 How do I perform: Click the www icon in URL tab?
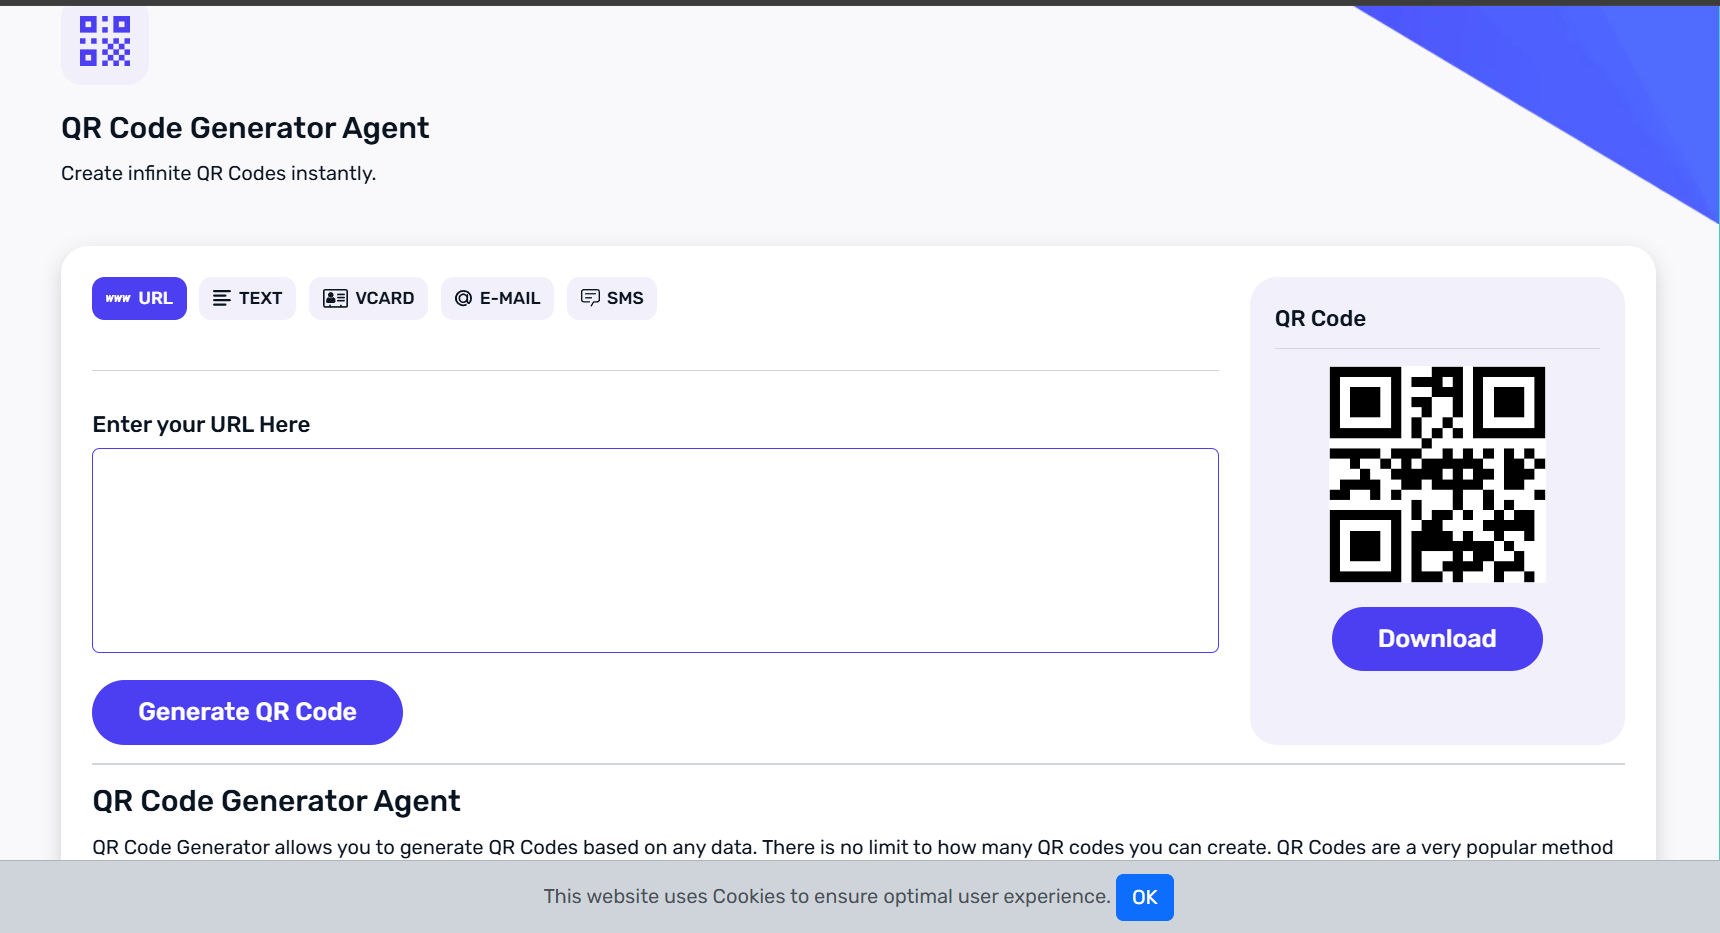(x=118, y=298)
